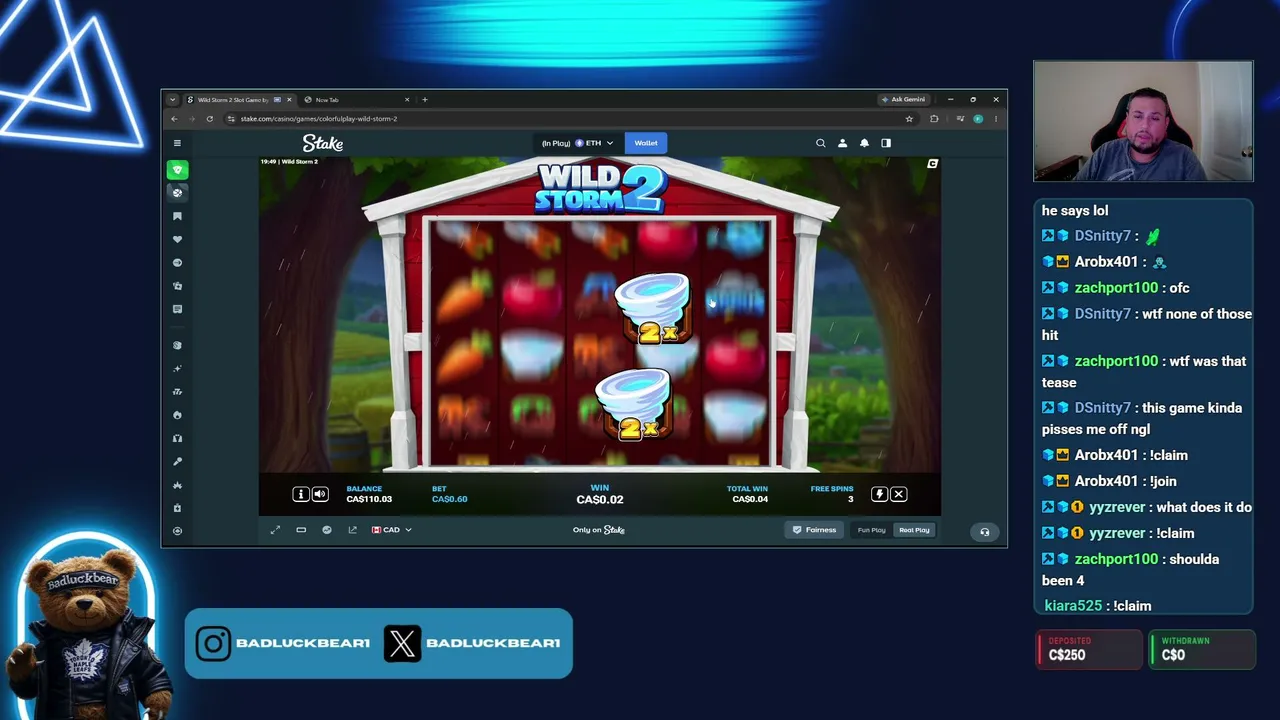Screen dimensions: 1280x720
Task: Switch to Wild Storm 2 browser tab
Action: (238, 100)
